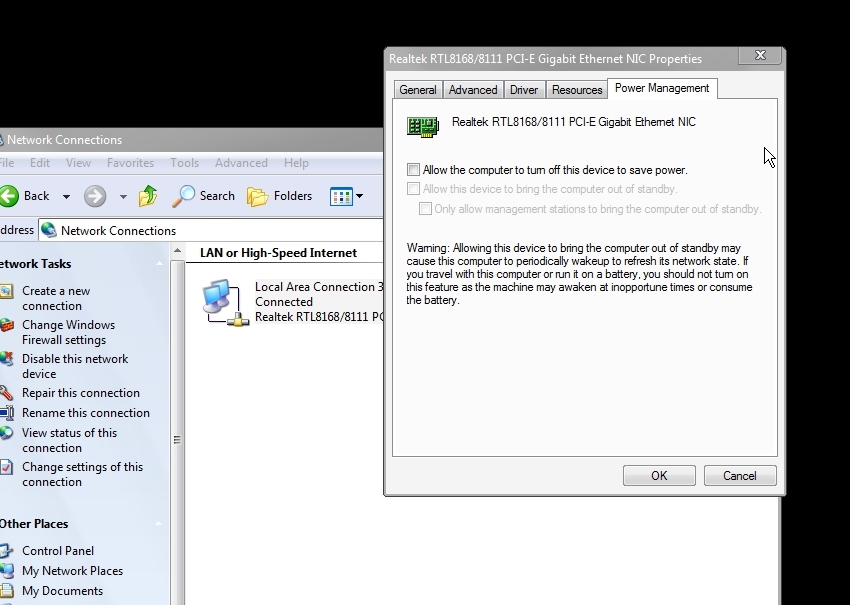Click the task pane scrollbar up arrow
The width and height of the screenshot is (850, 605).
(x=177, y=252)
